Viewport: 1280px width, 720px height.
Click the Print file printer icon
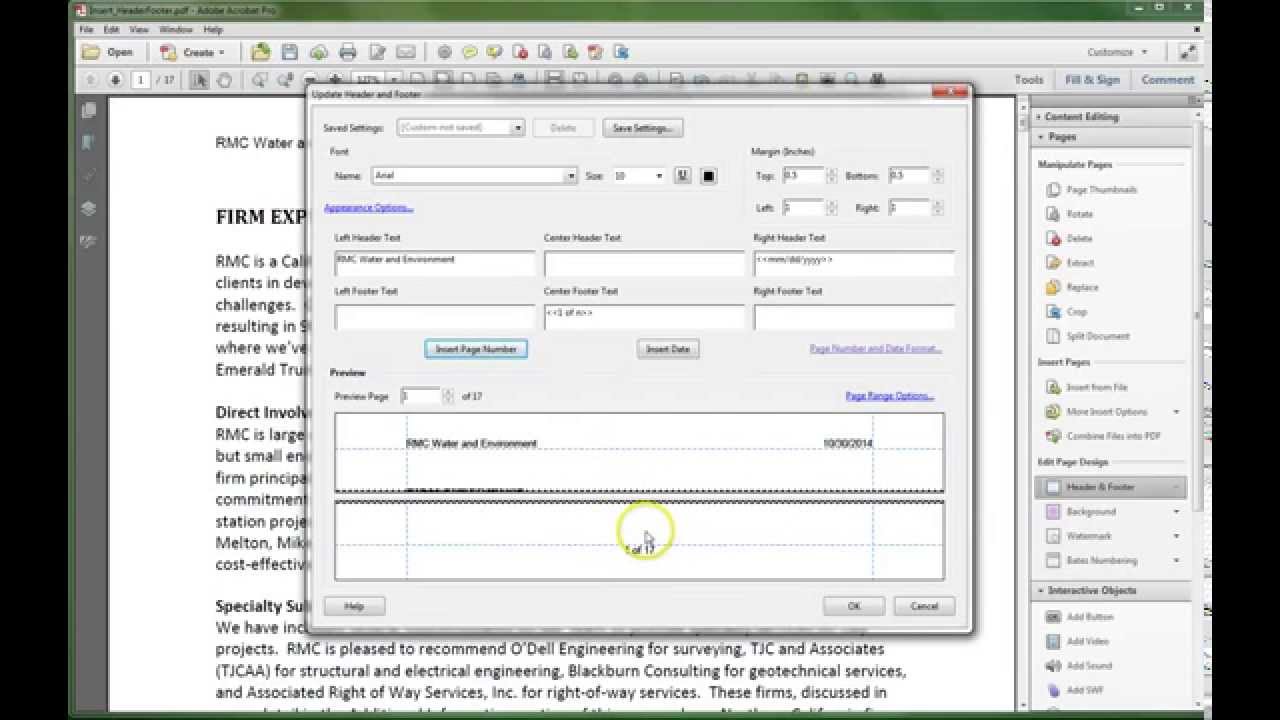348,52
